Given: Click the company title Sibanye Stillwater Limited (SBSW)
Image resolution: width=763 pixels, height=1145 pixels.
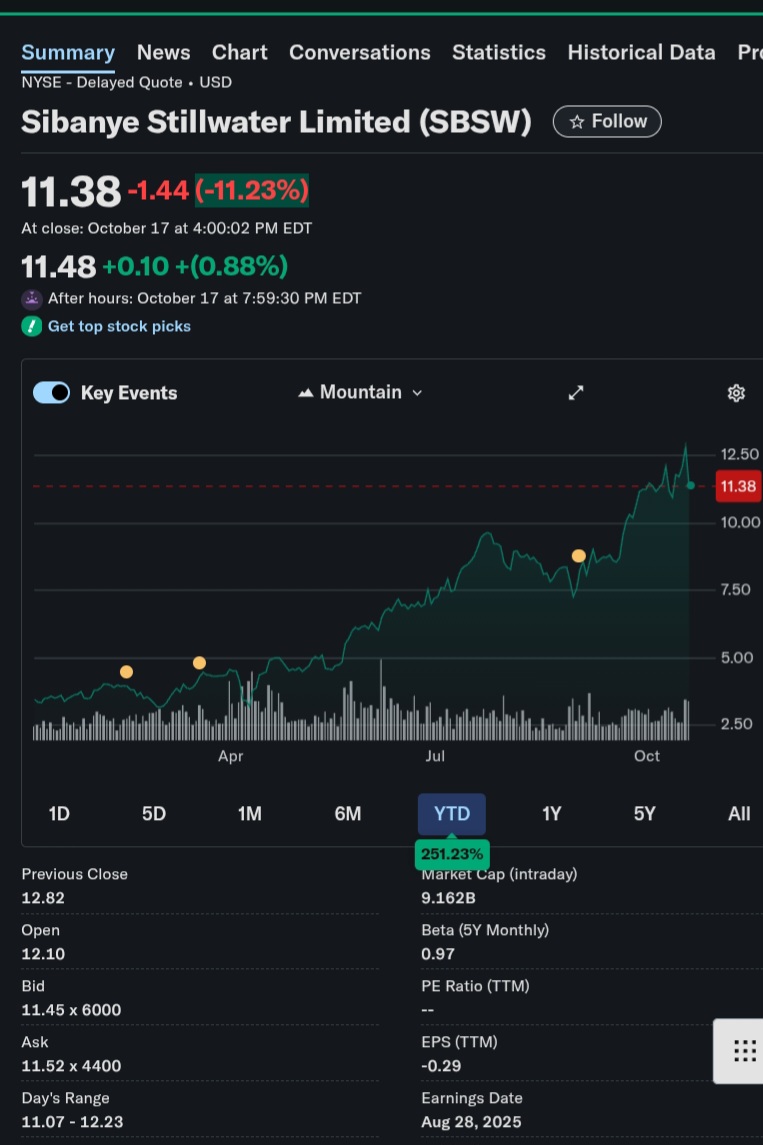Looking at the screenshot, I should click(x=277, y=122).
